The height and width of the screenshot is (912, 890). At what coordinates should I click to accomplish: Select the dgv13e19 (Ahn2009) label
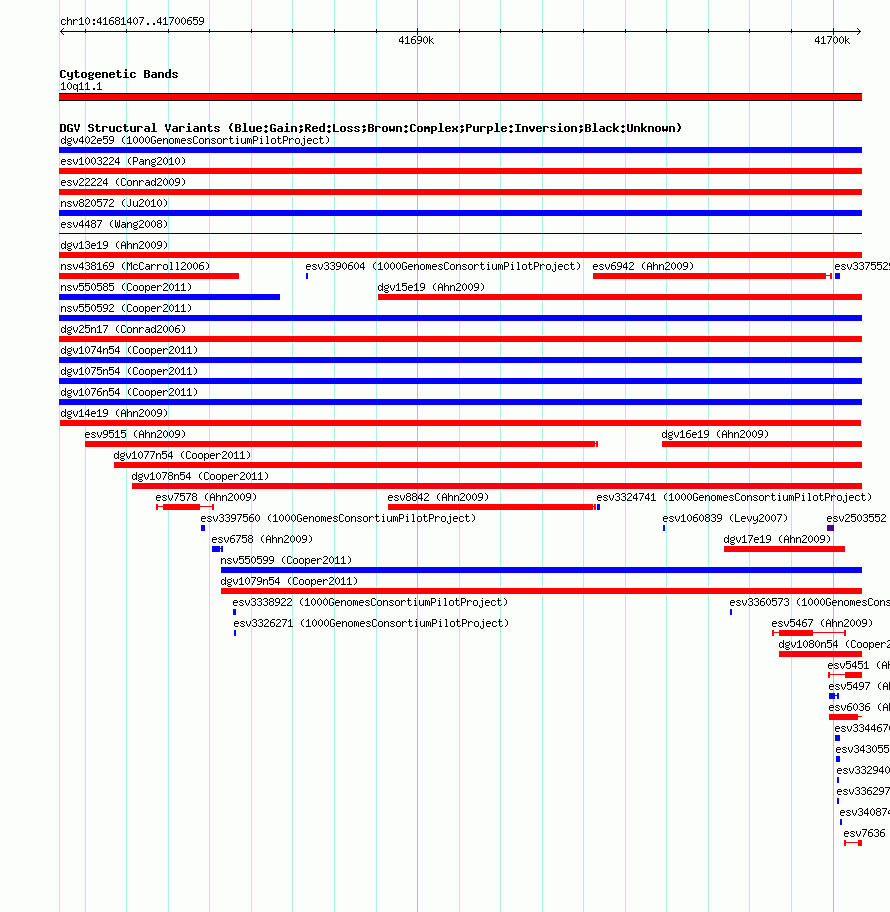pyautogui.click(x=114, y=245)
